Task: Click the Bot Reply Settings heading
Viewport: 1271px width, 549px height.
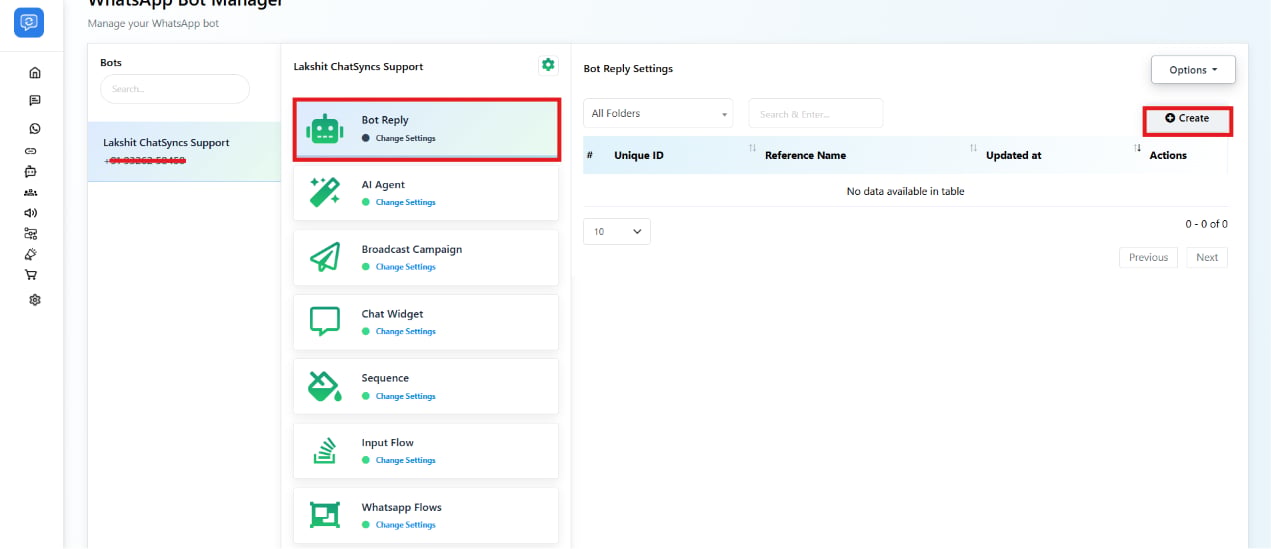Action: pyautogui.click(x=628, y=69)
